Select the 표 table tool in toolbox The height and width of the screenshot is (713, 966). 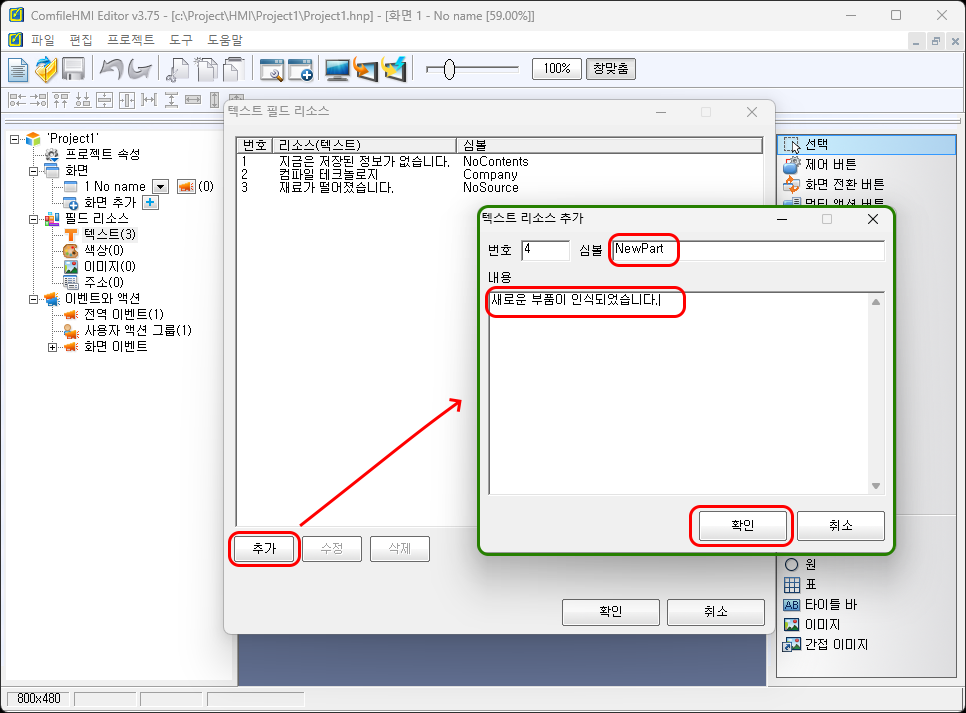click(810, 585)
